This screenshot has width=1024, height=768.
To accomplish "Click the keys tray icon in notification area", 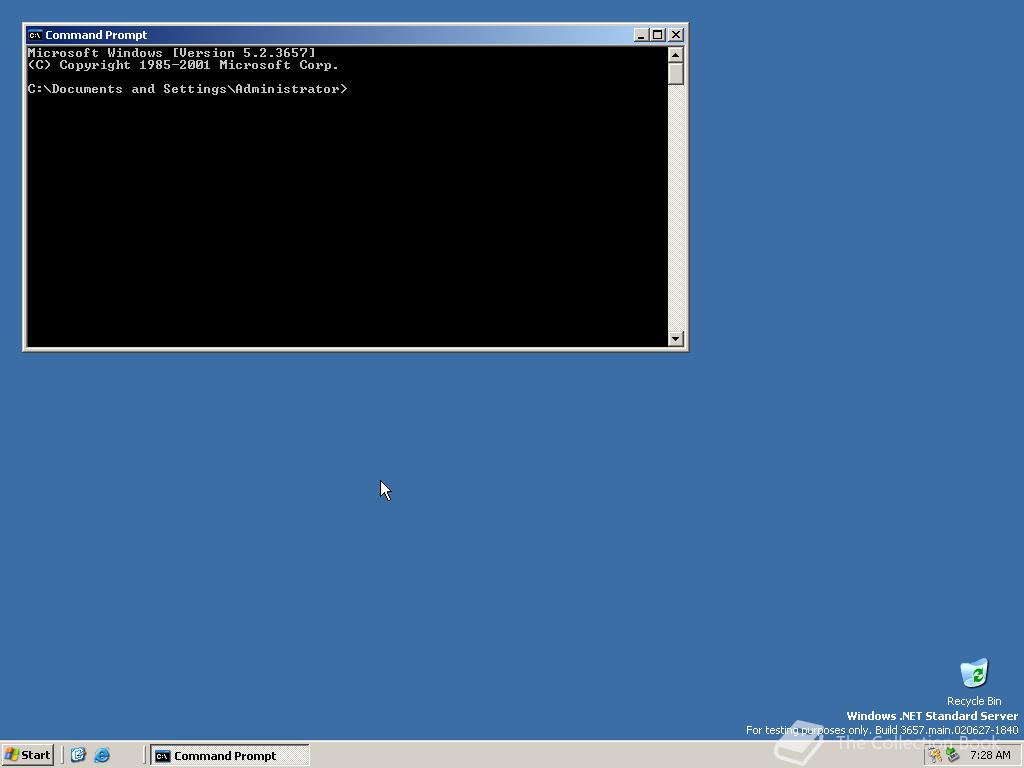I will tap(935, 756).
